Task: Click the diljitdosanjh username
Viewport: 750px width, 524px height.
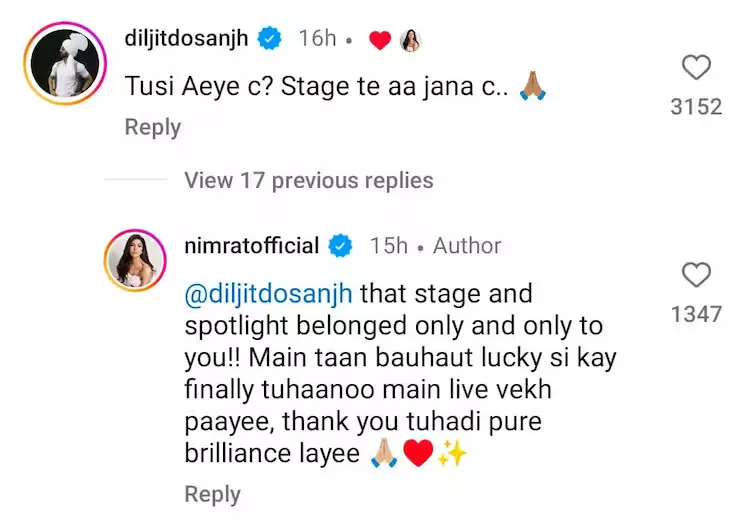Action: tap(186, 38)
